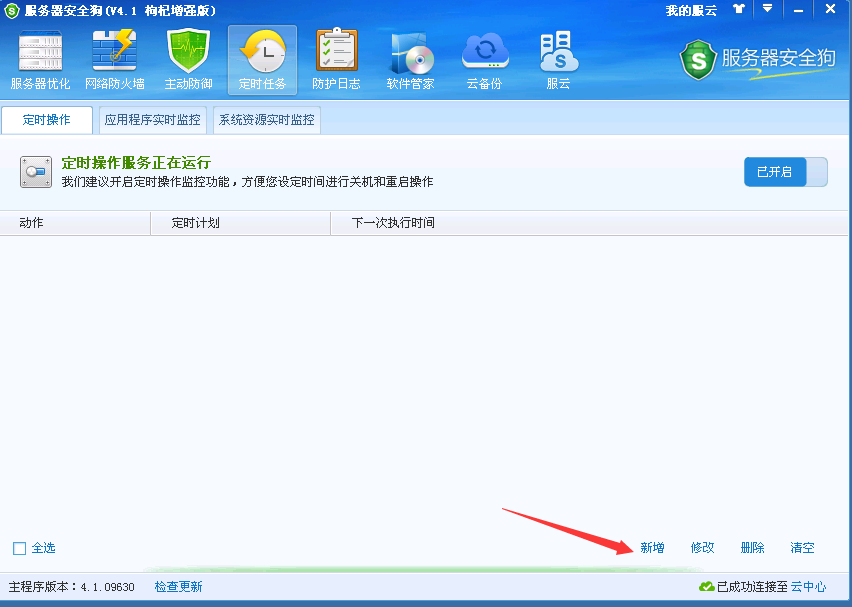Switch to the 系统资源实时监控 tab

tap(266, 120)
